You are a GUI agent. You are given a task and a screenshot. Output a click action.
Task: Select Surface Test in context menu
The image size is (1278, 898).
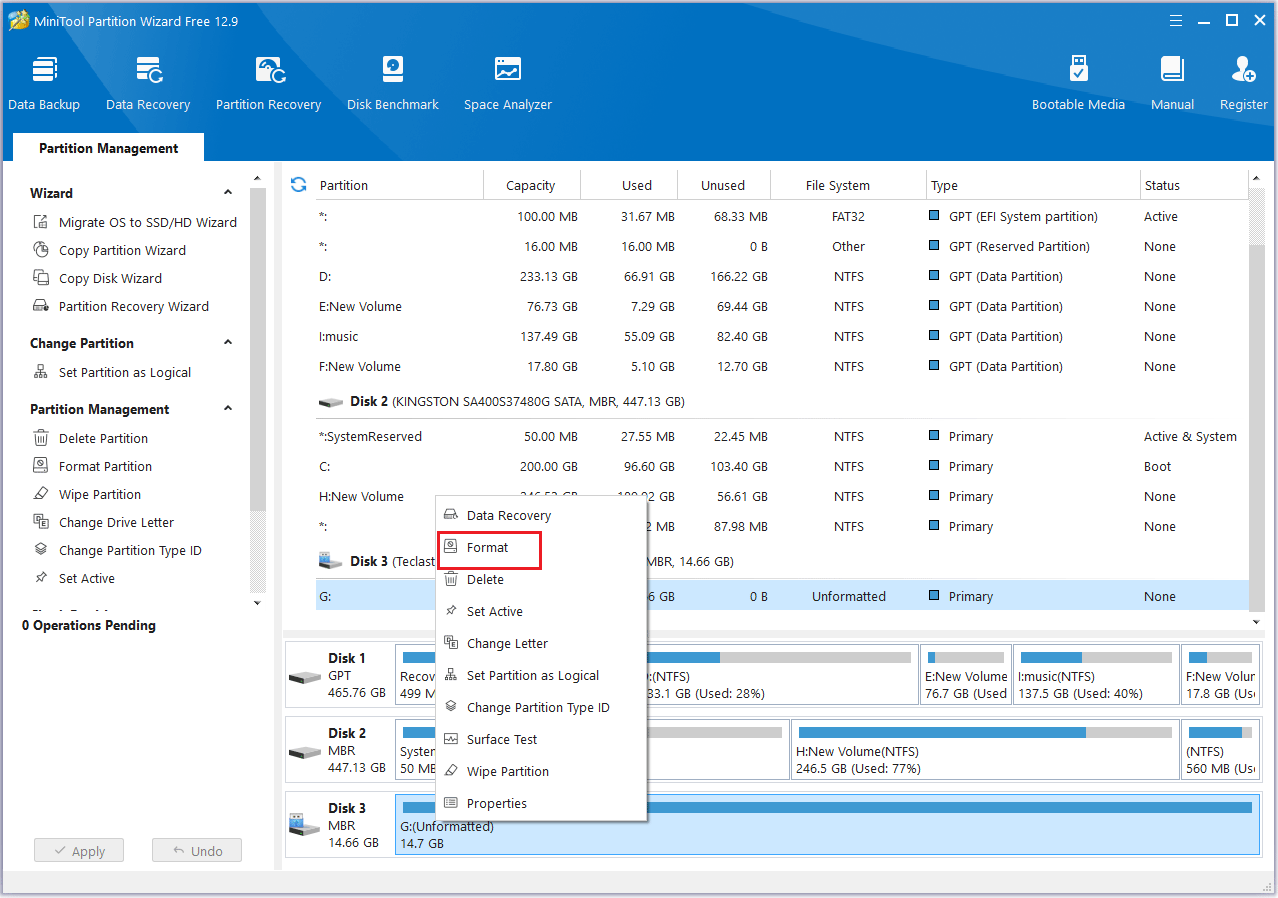[x=541, y=739]
